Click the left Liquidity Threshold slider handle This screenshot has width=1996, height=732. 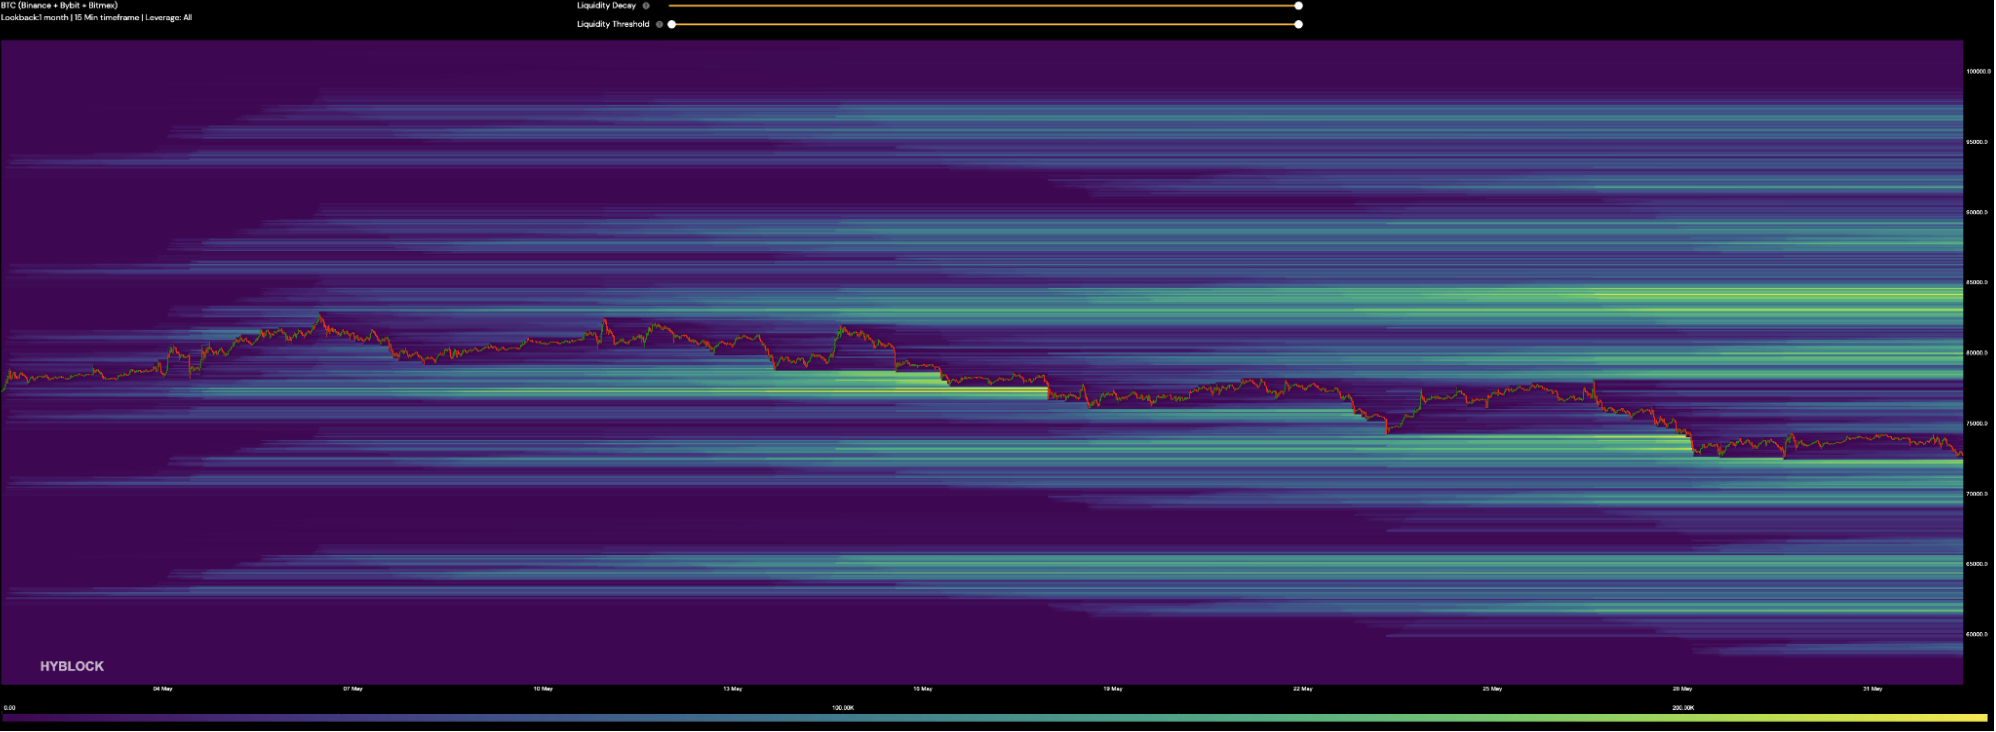click(671, 24)
